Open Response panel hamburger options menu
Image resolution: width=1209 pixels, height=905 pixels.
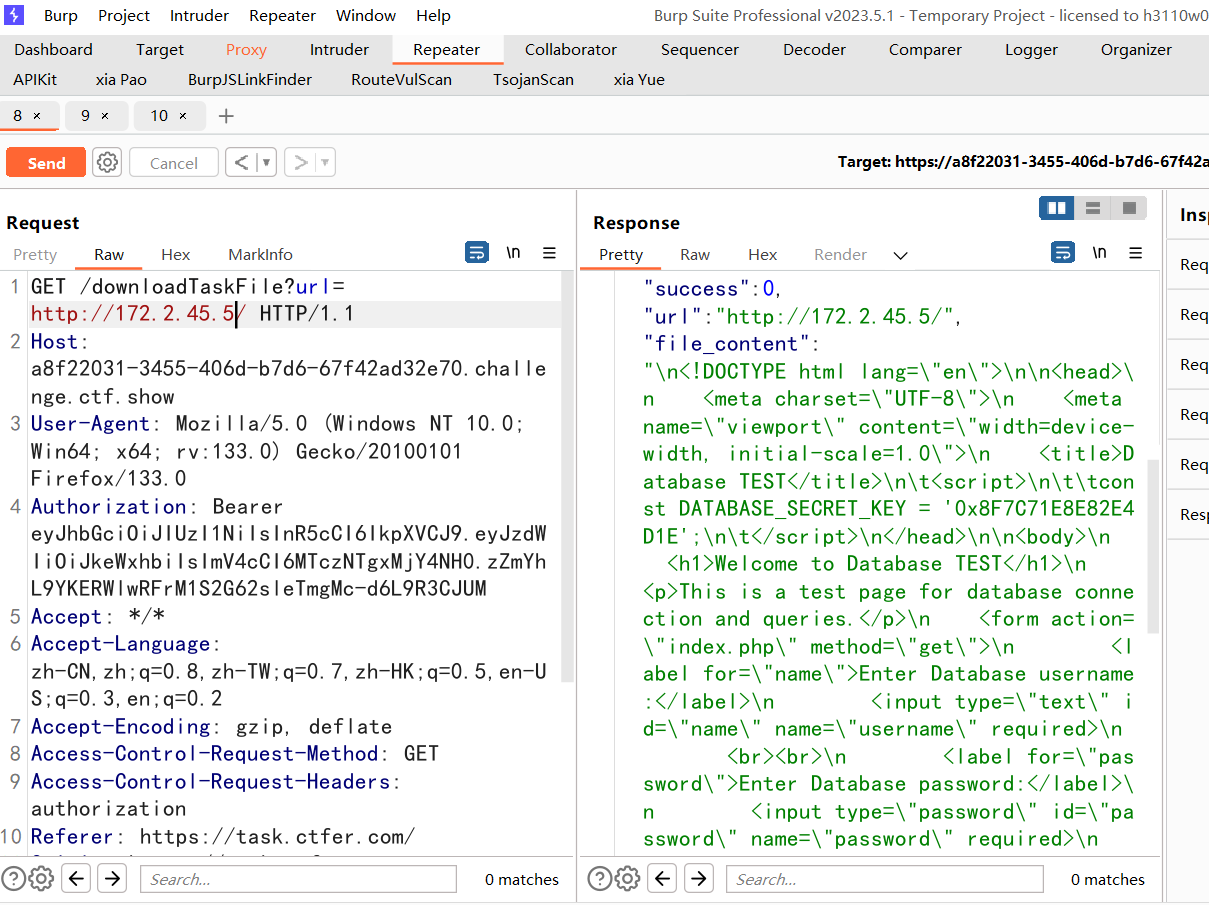click(x=1136, y=253)
